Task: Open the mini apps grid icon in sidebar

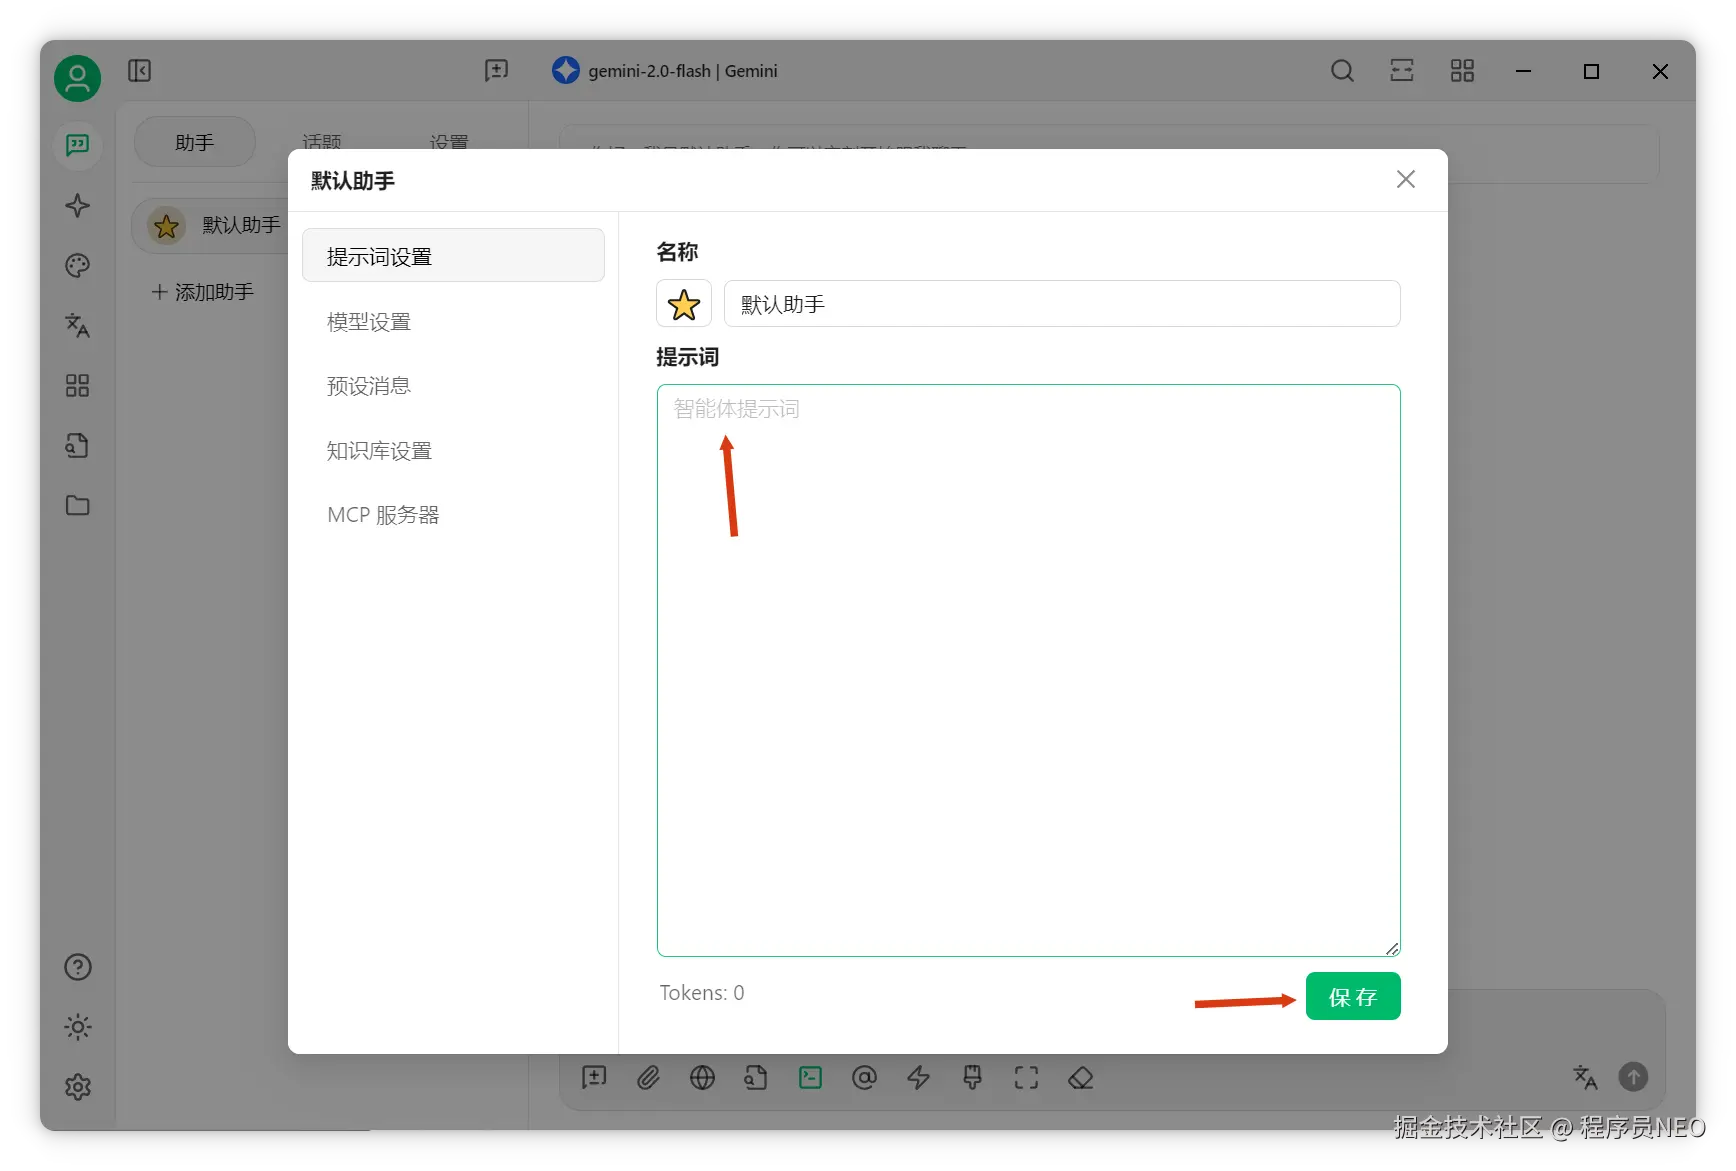Action: coord(77,386)
